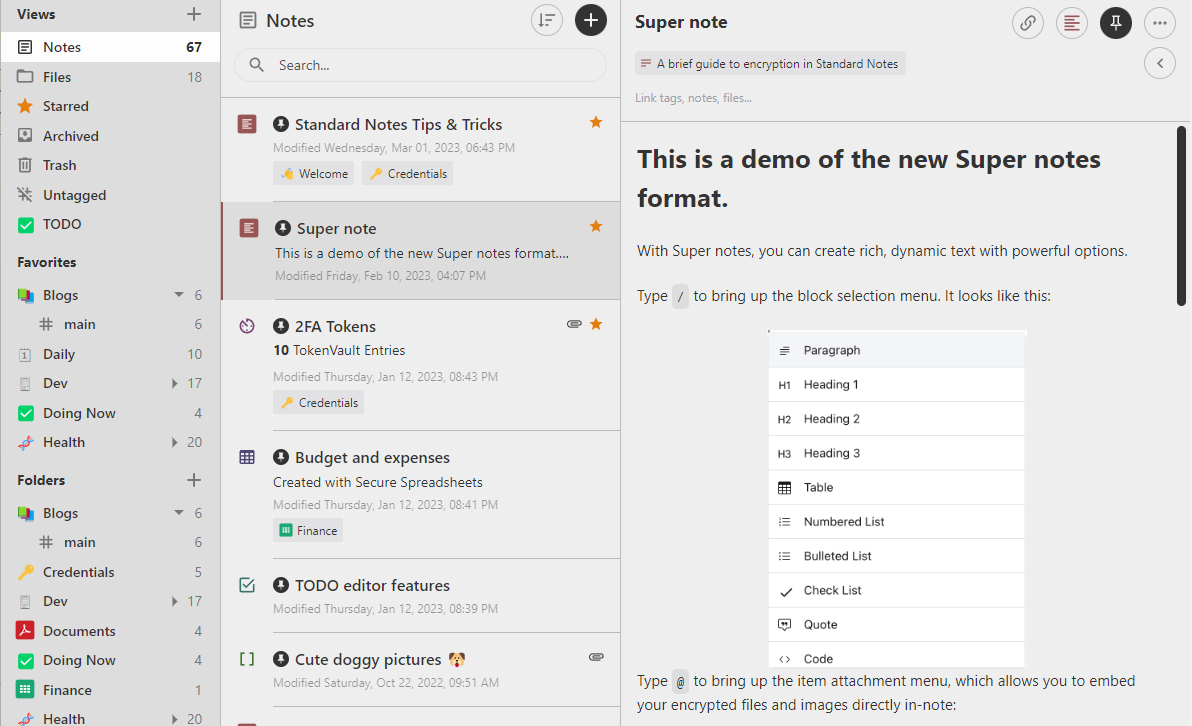Select the Super note list item
The height and width of the screenshot is (726, 1192).
pyautogui.click(x=421, y=251)
